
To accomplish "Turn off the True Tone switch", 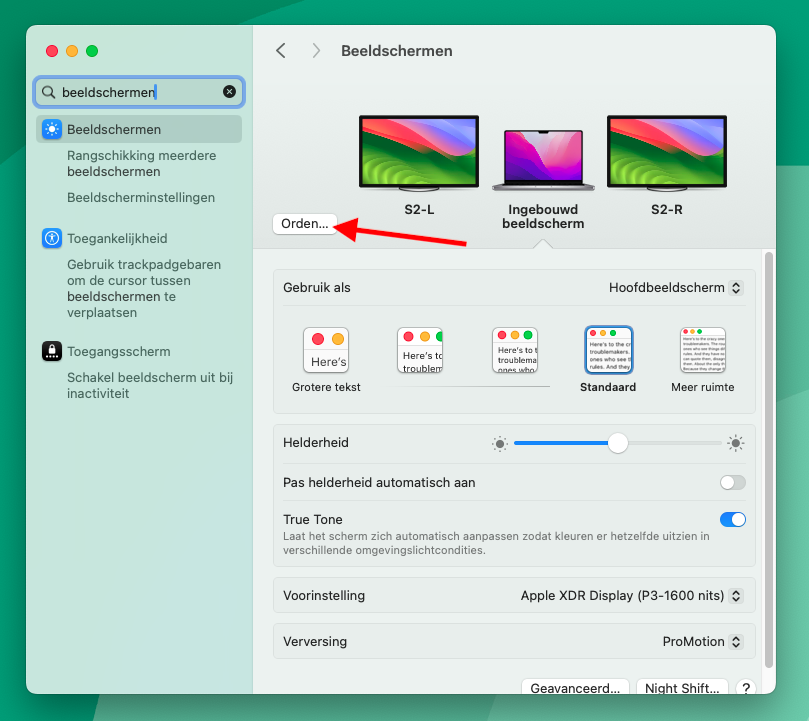I will (x=732, y=519).
